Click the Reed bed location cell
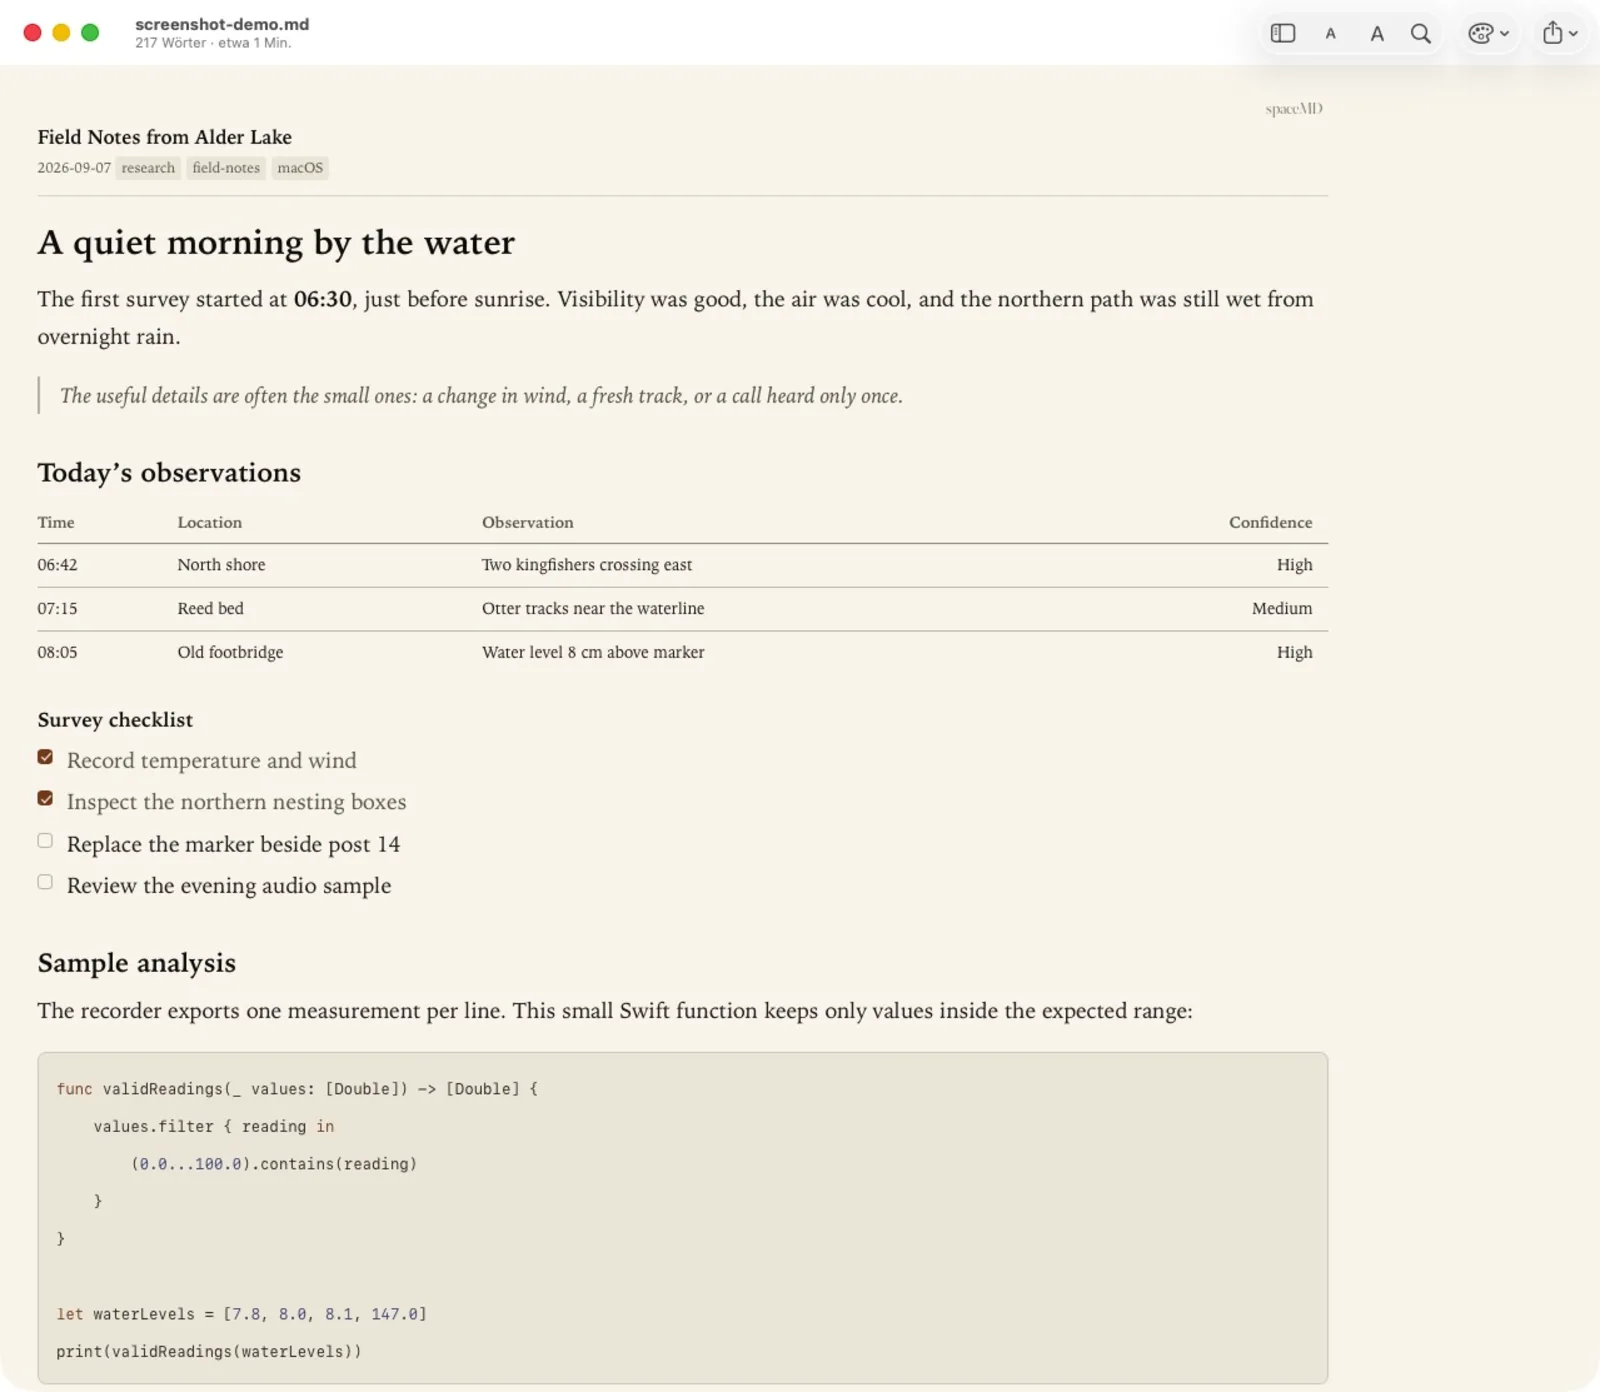Screen dimensions: 1600x1392 tap(211, 608)
